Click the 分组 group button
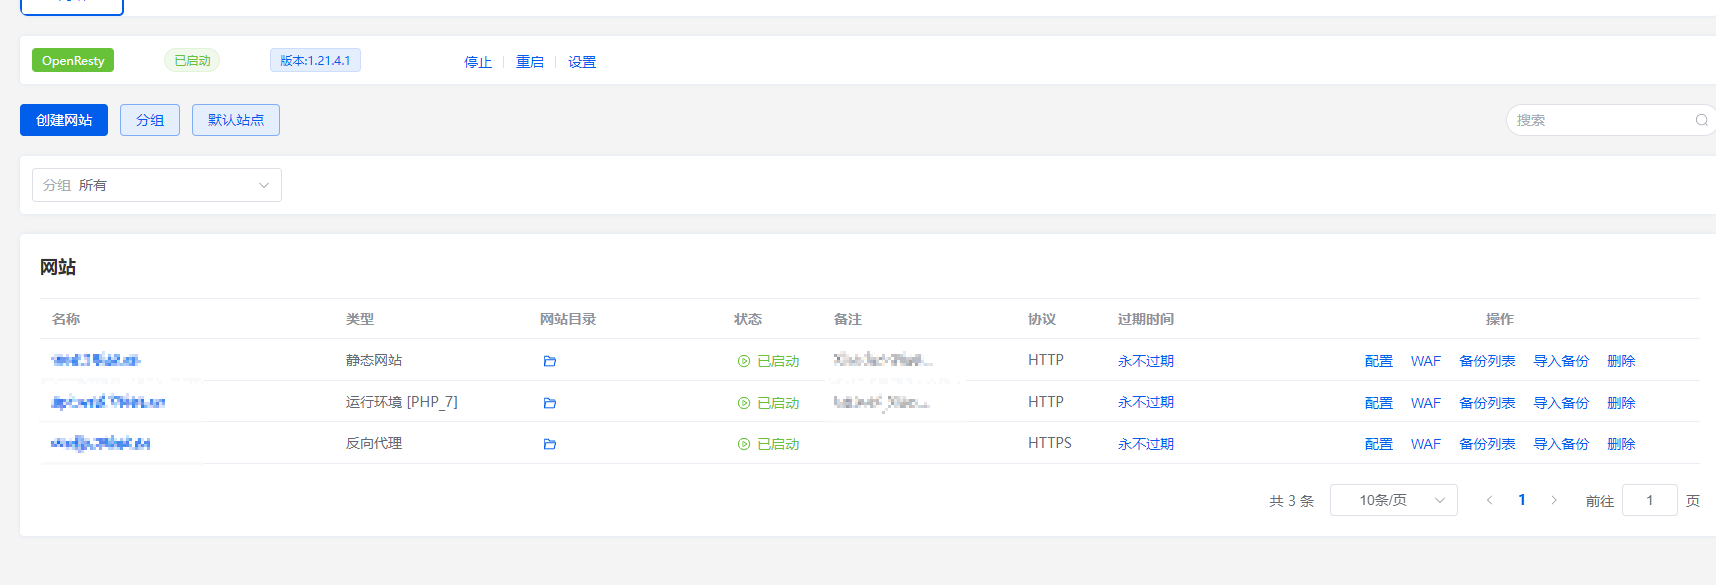The width and height of the screenshot is (1716, 585). tap(150, 120)
